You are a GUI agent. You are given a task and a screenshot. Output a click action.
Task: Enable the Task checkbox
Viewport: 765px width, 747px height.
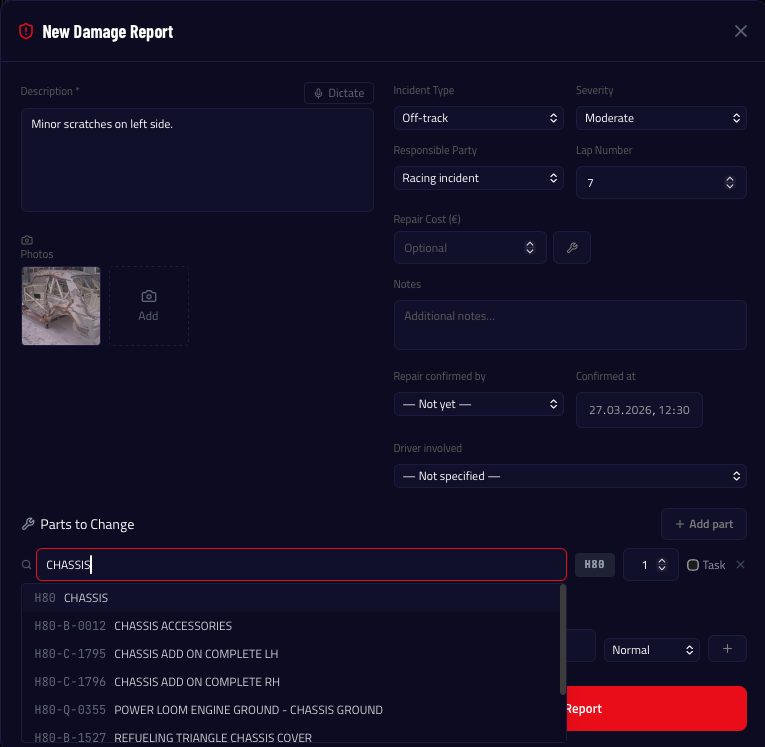[x=693, y=565]
